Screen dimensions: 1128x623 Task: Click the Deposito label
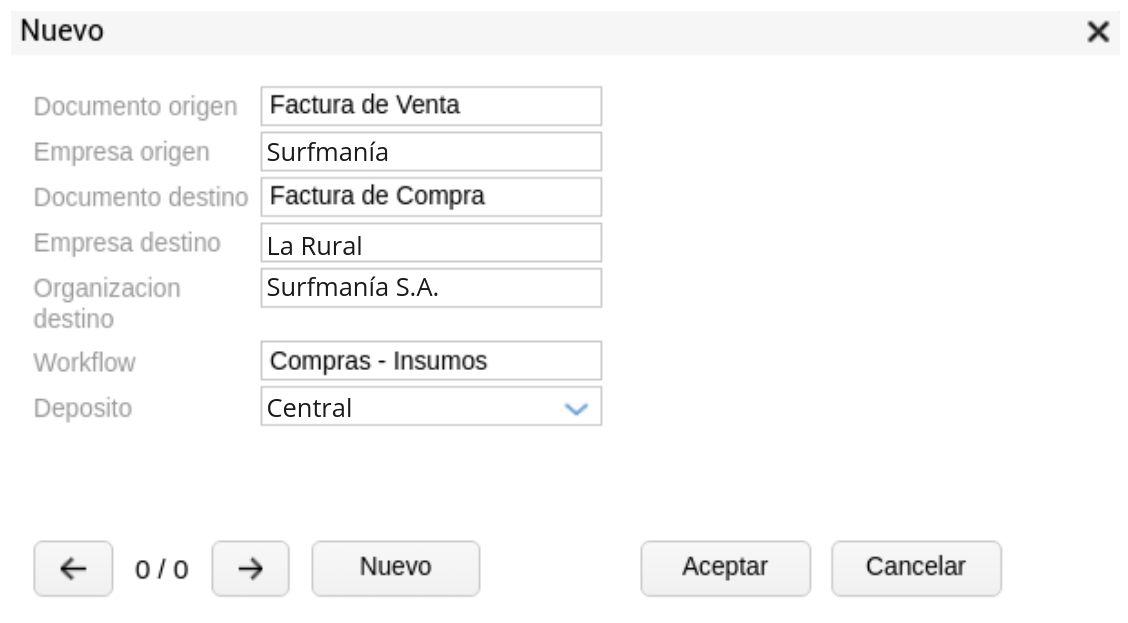[82, 408]
